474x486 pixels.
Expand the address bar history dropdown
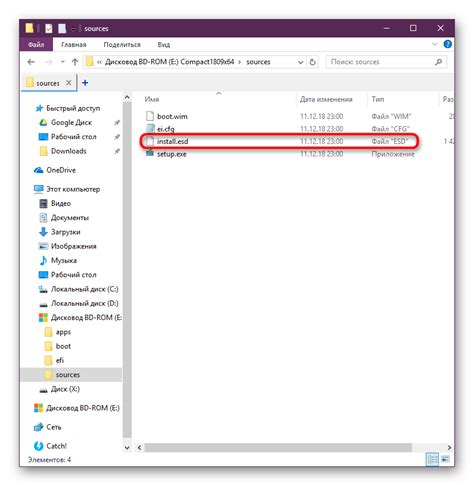tap(300, 62)
